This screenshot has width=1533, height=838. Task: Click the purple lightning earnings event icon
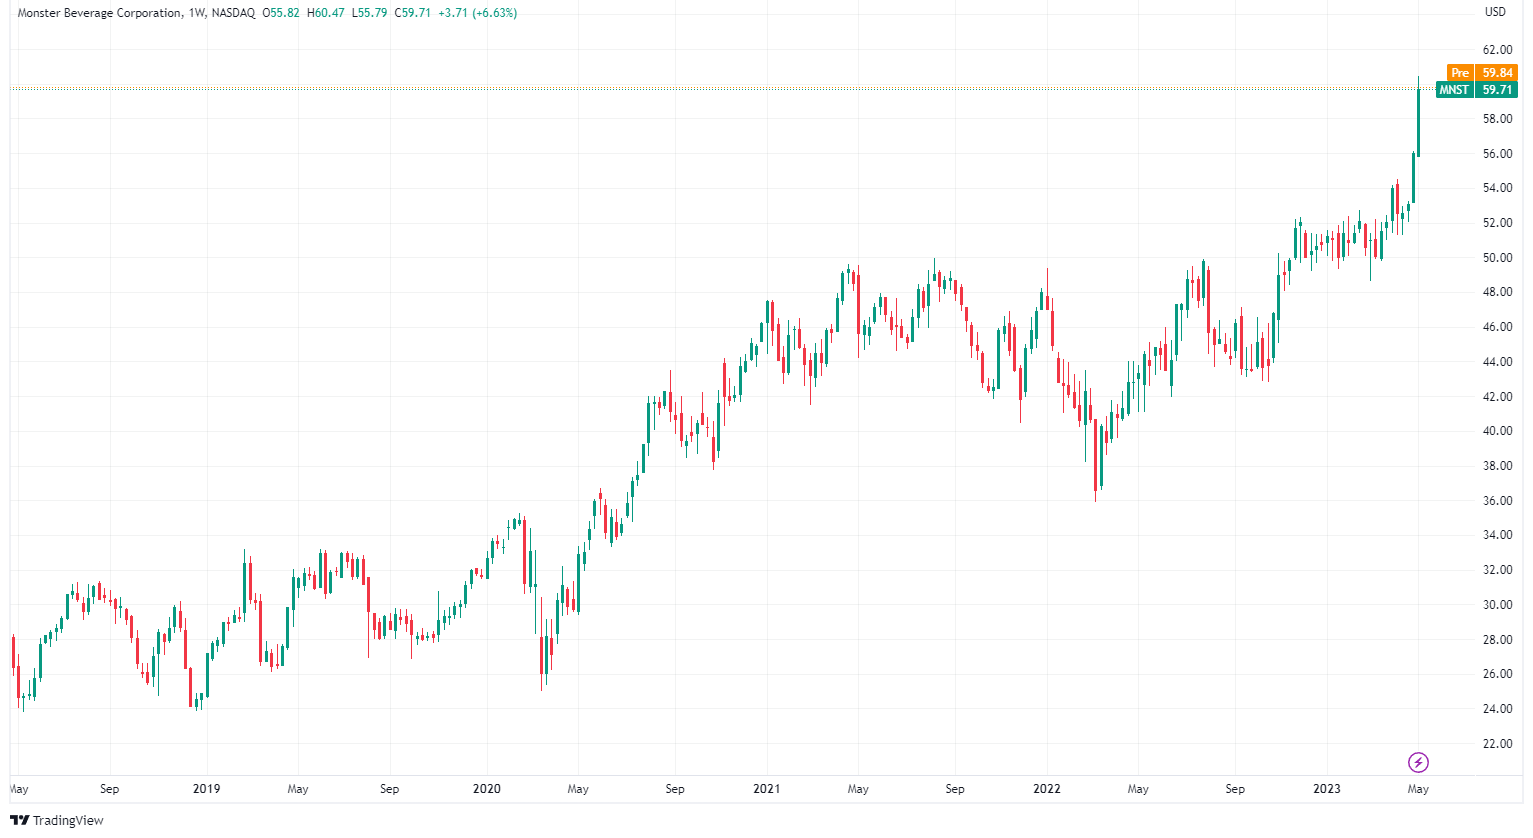pyautogui.click(x=1418, y=763)
